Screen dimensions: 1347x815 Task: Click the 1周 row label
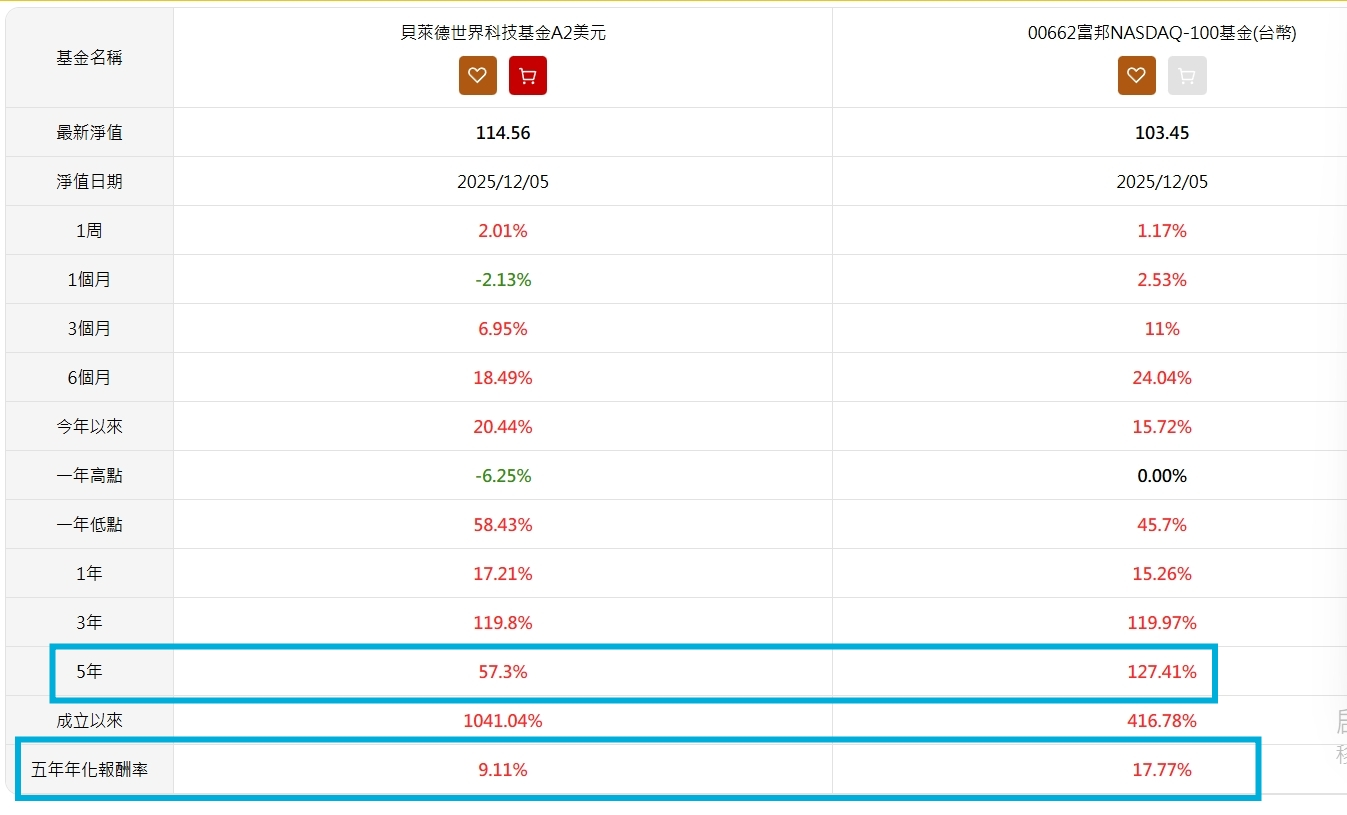[90, 231]
